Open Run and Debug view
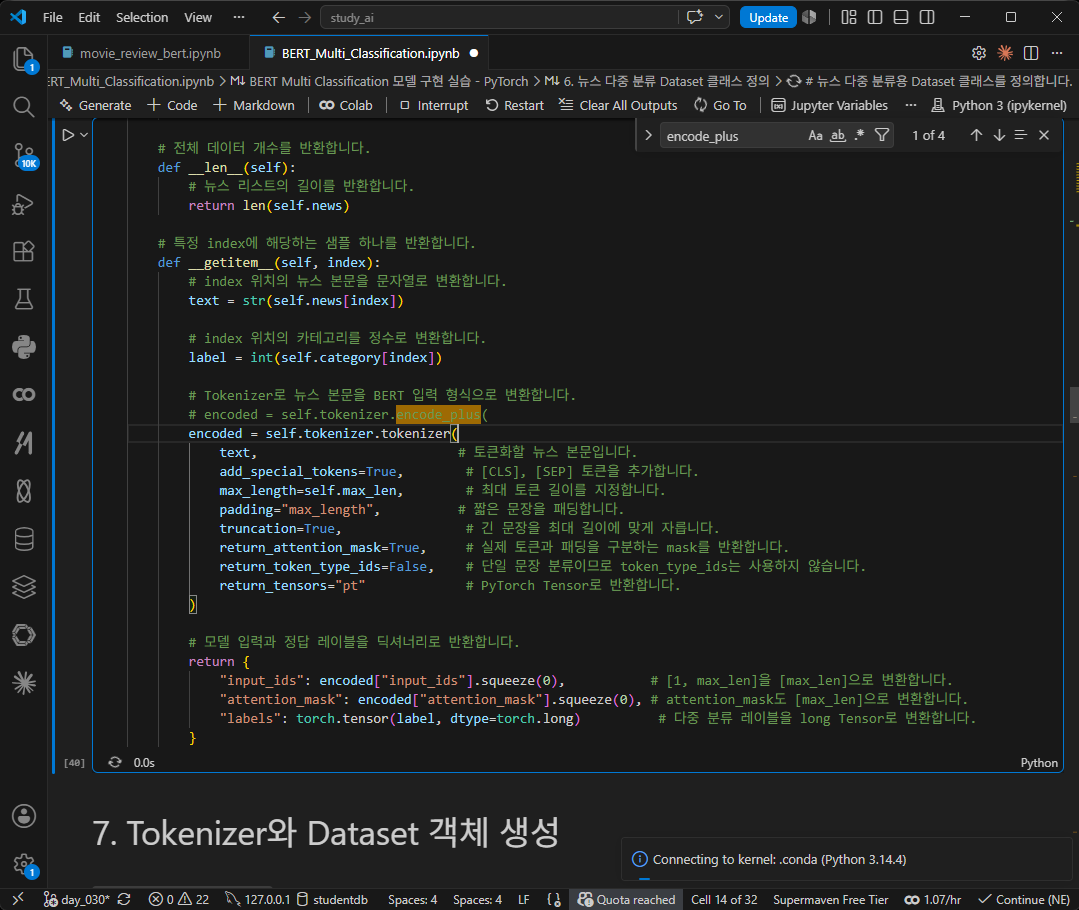 [23, 204]
